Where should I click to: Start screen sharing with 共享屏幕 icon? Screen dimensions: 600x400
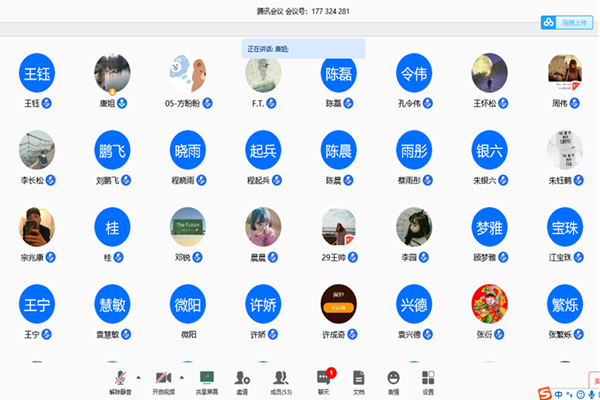coord(207,379)
